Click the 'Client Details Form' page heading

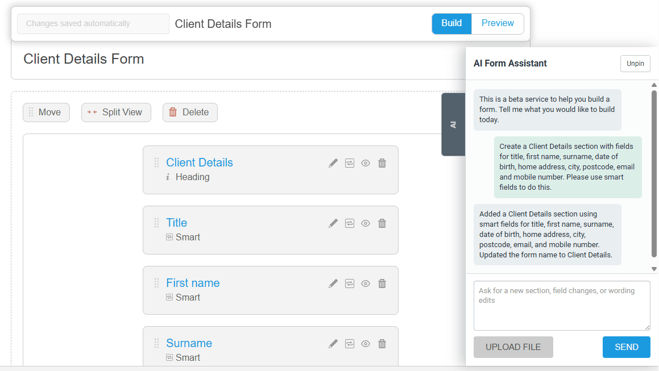coord(83,59)
